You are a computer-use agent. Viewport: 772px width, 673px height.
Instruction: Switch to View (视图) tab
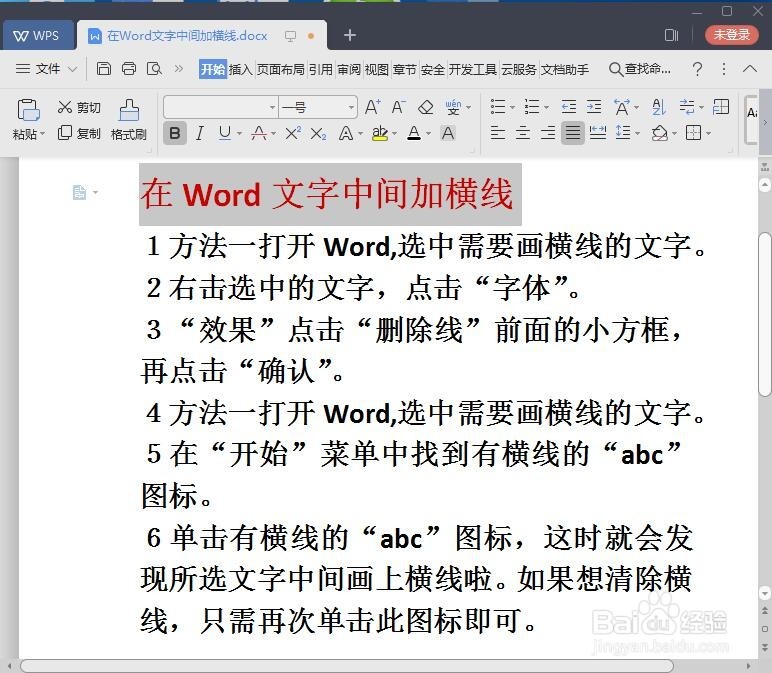coord(377,69)
